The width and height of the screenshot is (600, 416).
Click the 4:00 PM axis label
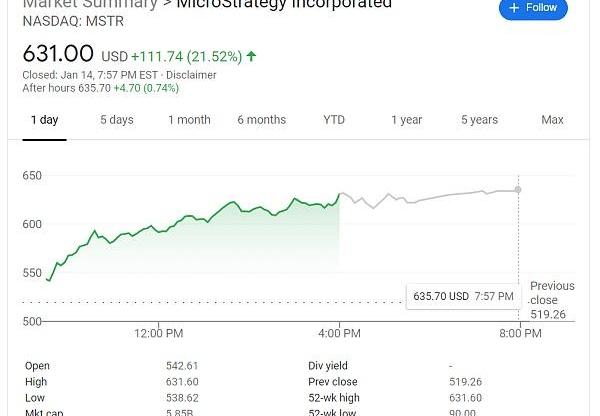(x=340, y=333)
